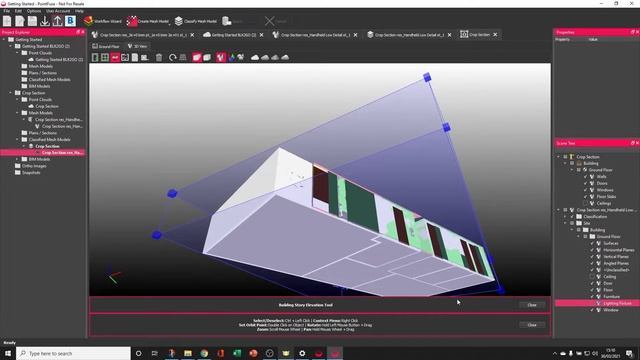Collapse Crop Section node in Project Explorer
The width and height of the screenshot is (640, 360).
click(11, 93)
